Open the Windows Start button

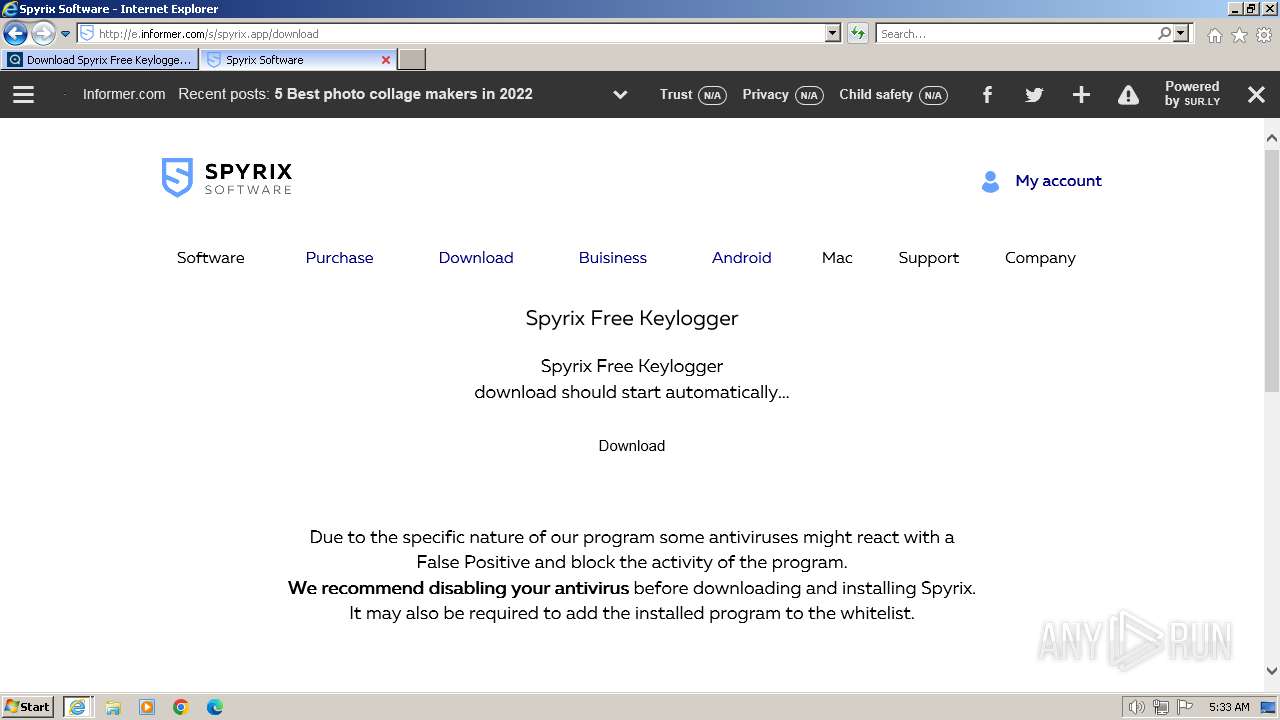point(28,707)
